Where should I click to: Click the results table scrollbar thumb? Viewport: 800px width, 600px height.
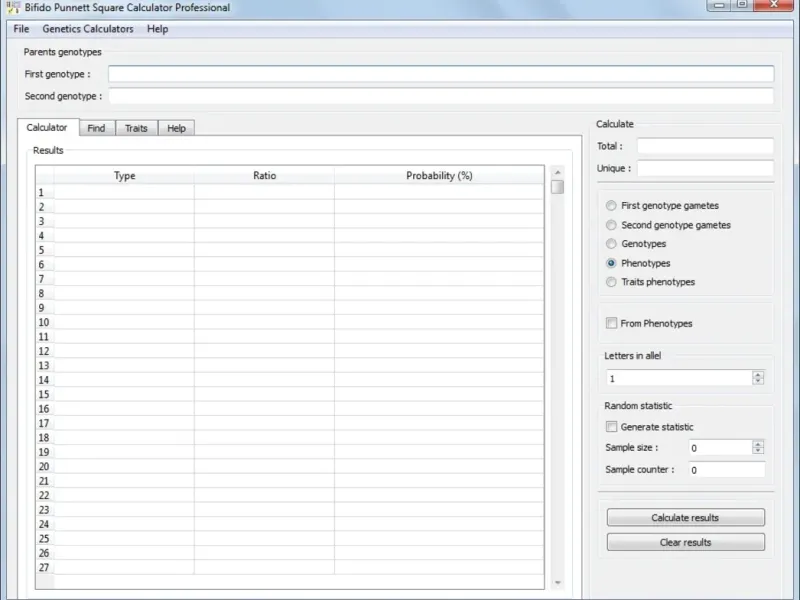(x=558, y=187)
